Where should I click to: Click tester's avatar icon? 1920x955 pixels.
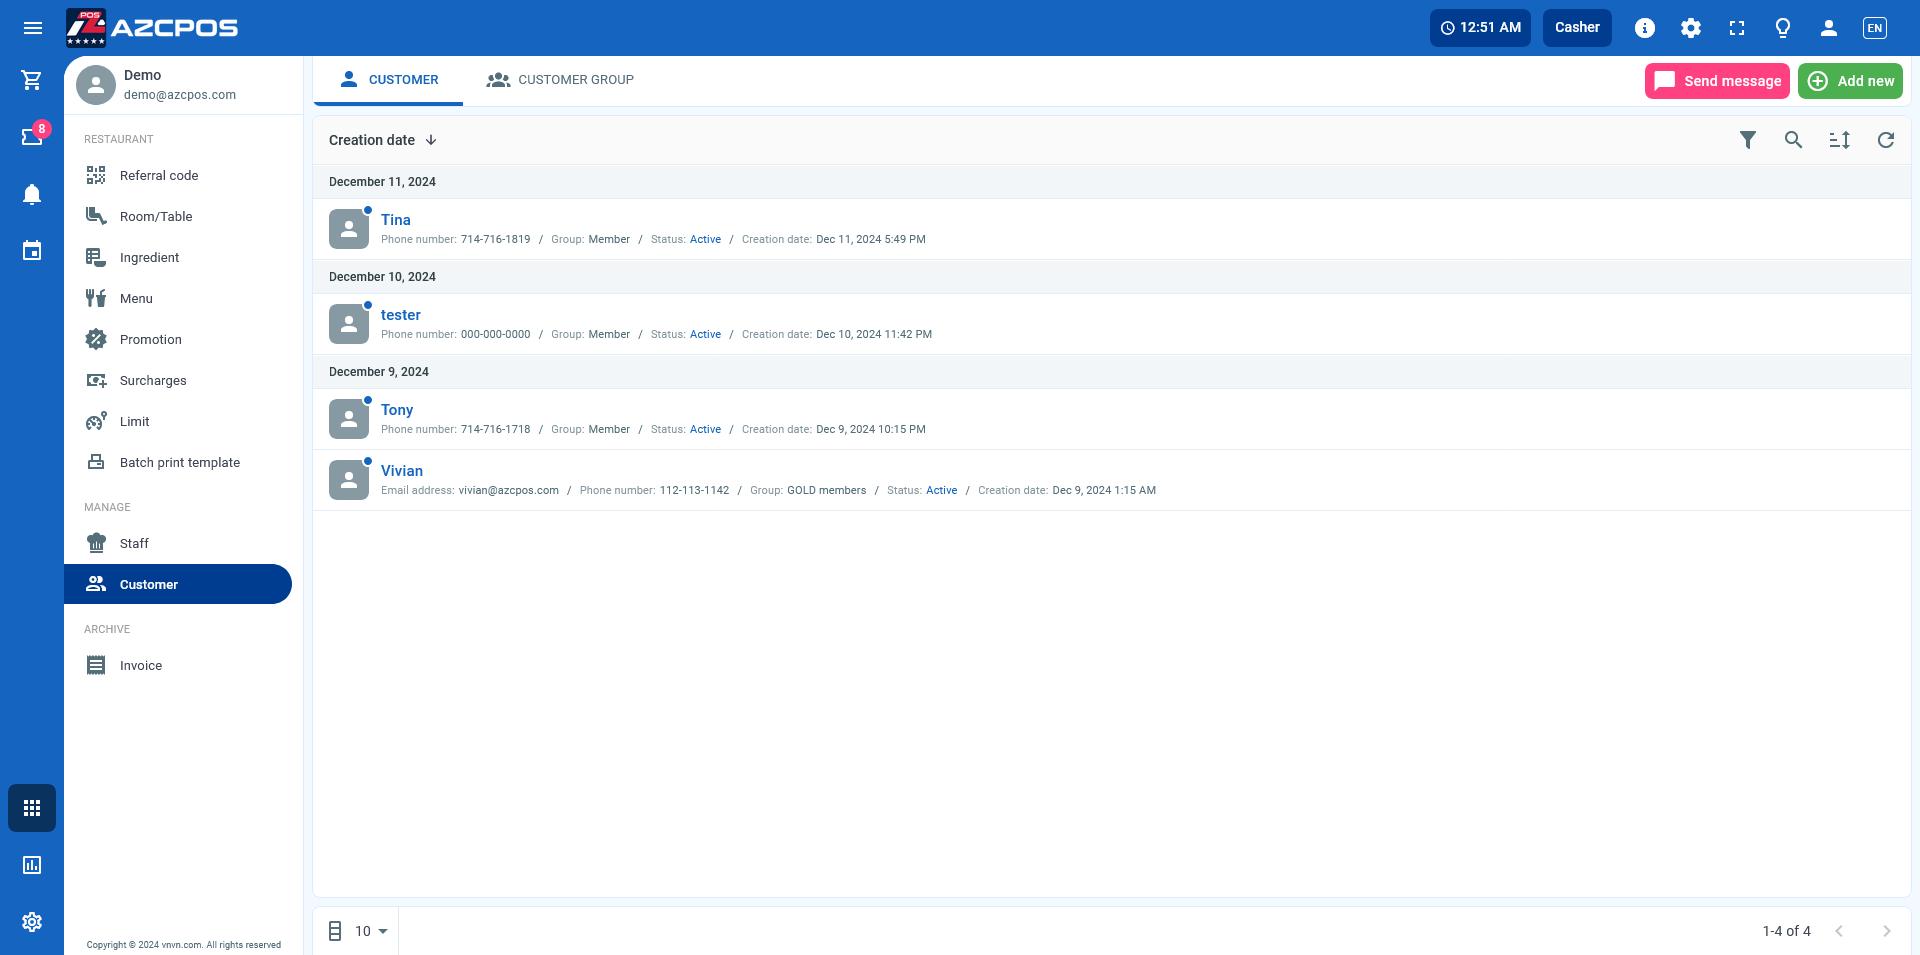coord(349,324)
